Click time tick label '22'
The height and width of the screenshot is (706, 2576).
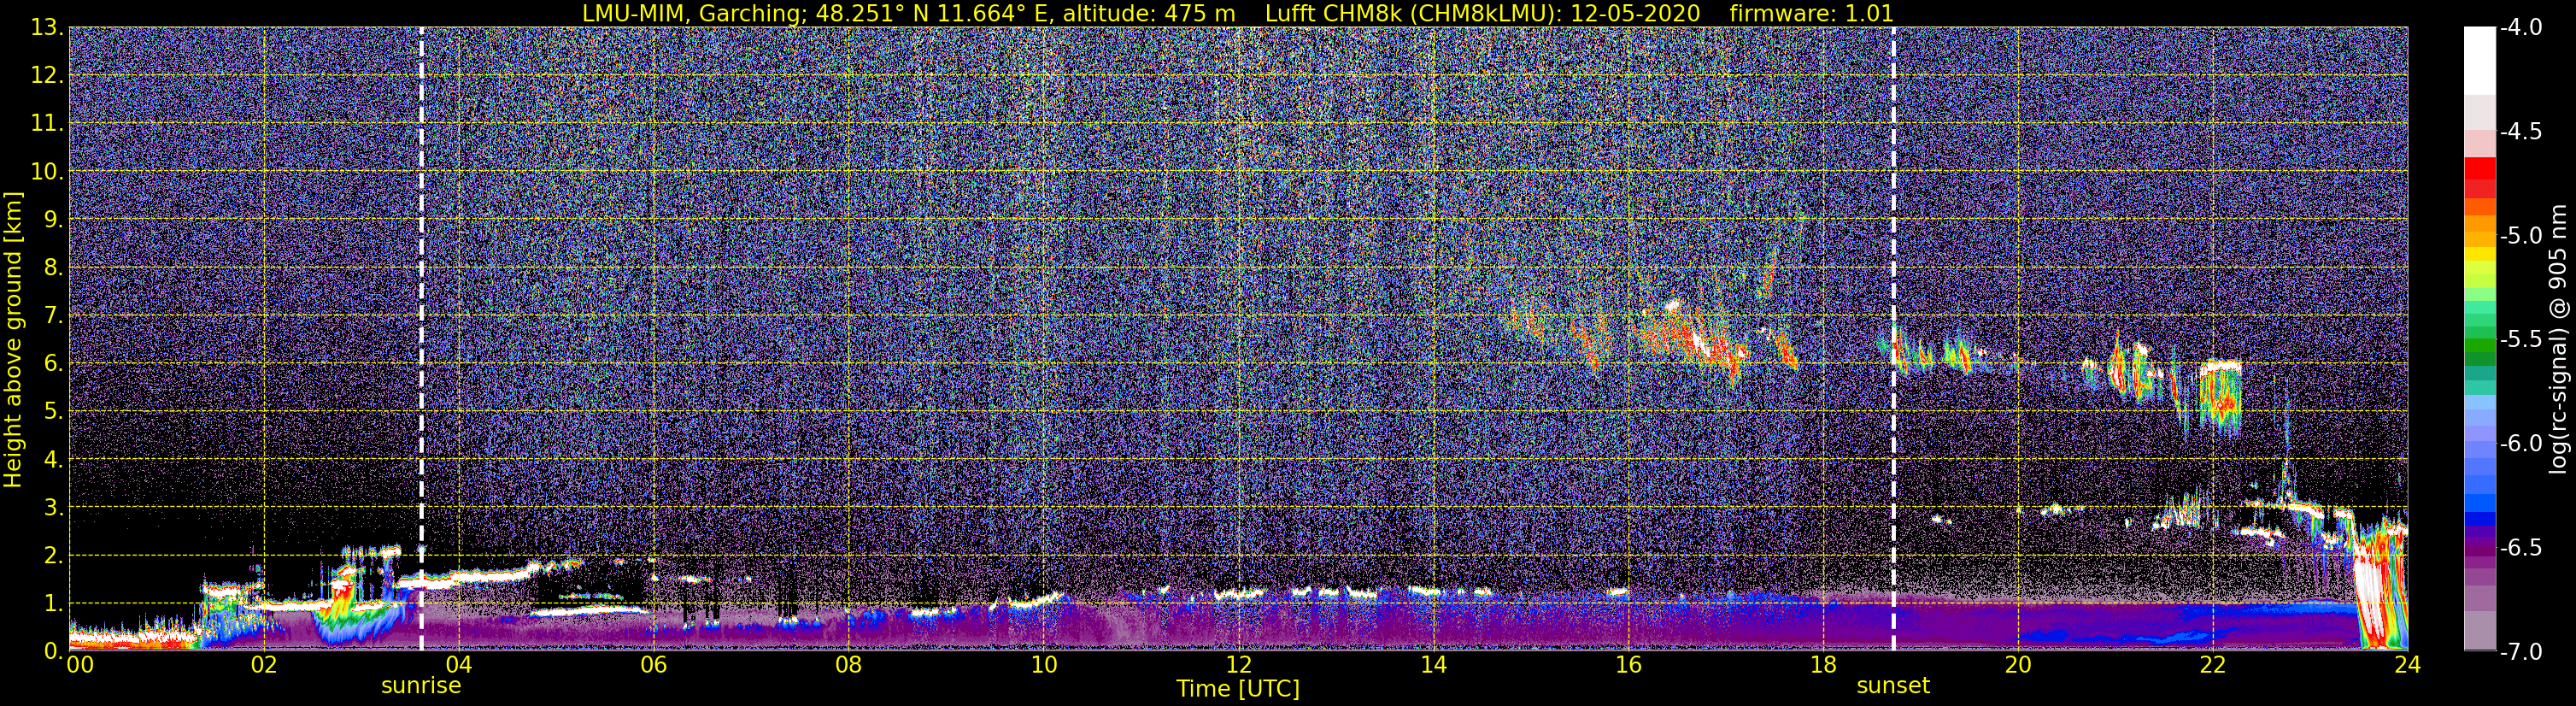tap(2213, 665)
